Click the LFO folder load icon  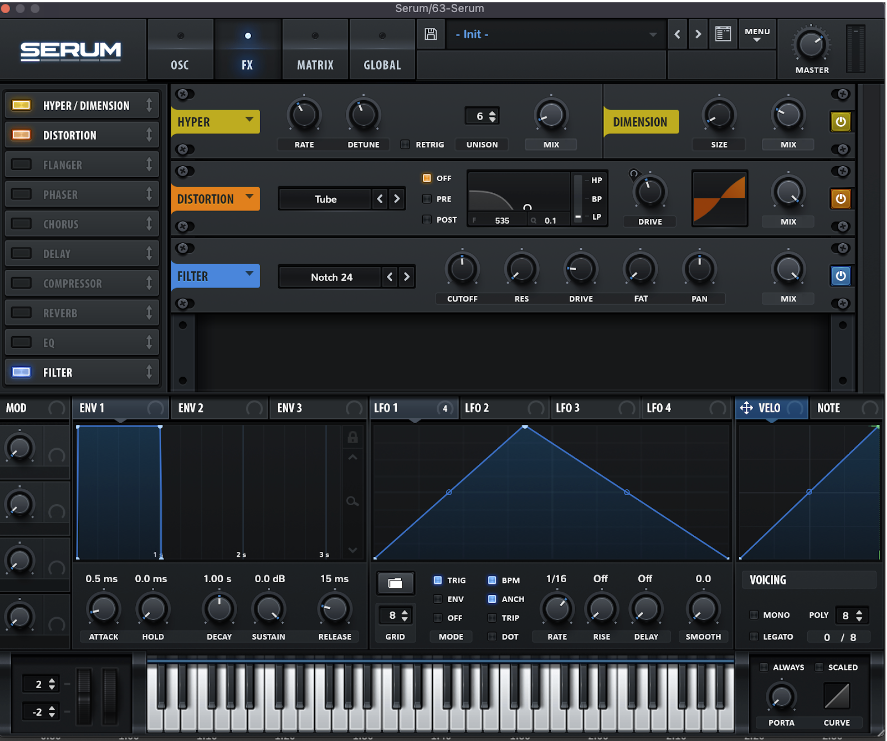click(x=395, y=583)
